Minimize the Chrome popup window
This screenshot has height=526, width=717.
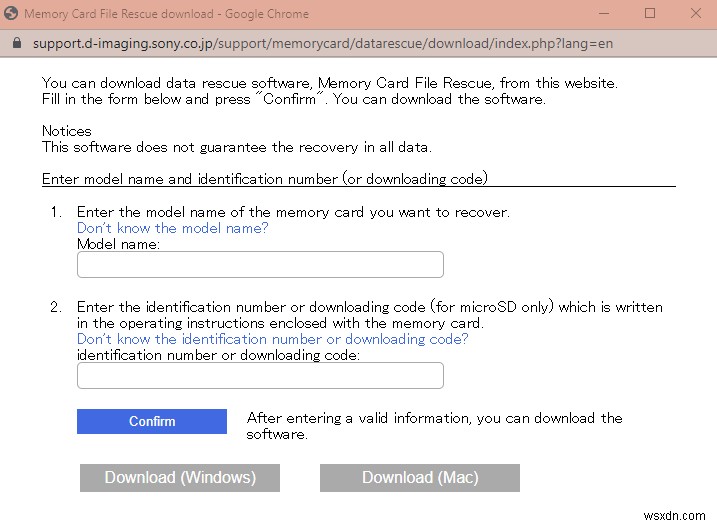pyautogui.click(x=603, y=14)
